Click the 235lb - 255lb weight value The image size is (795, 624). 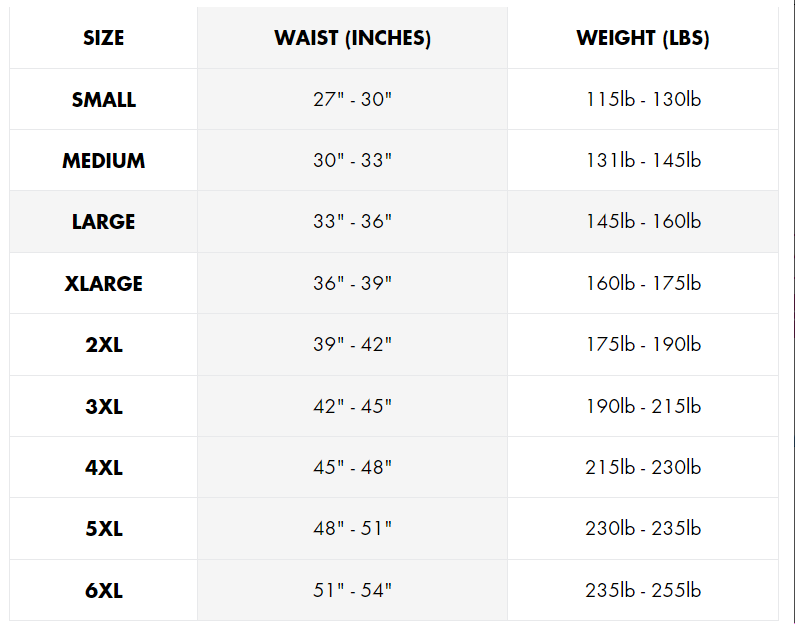(643, 591)
